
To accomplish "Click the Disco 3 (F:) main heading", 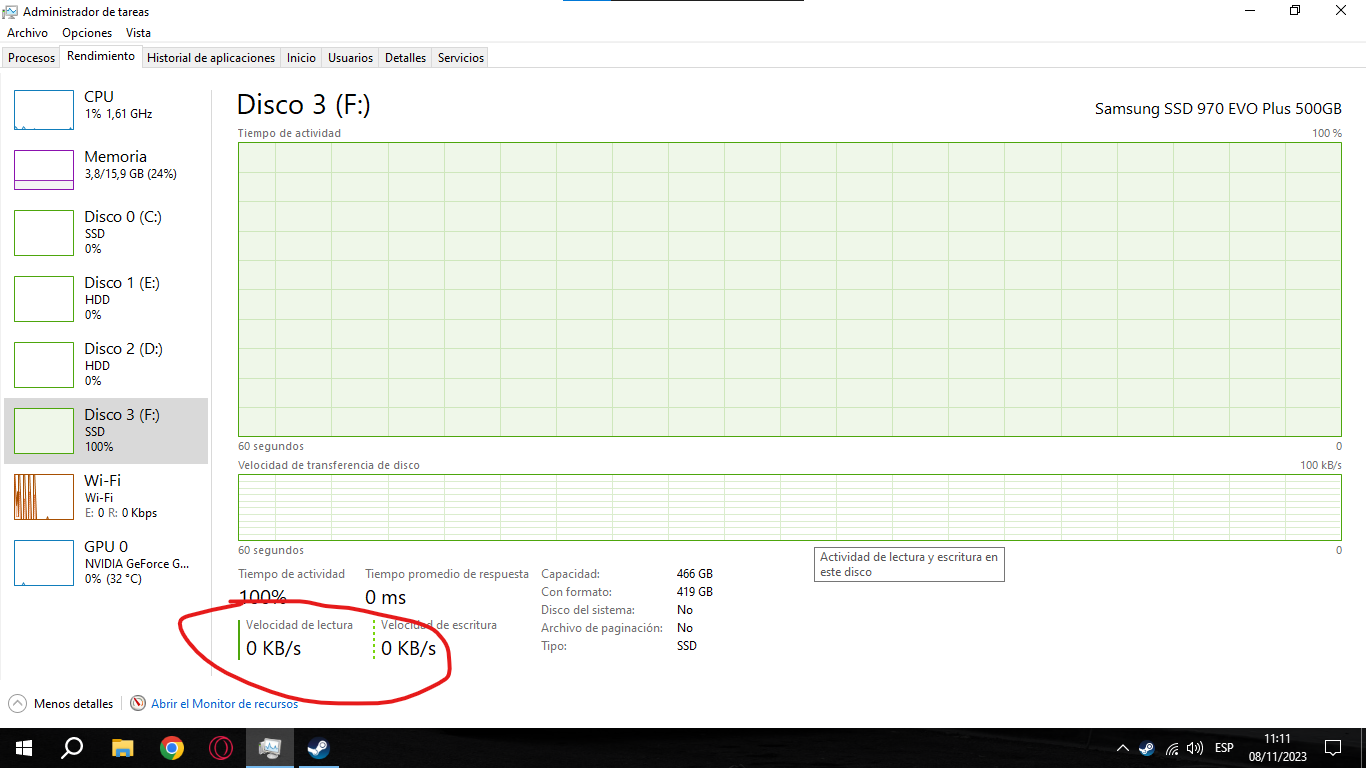I will [x=304, y=105].
